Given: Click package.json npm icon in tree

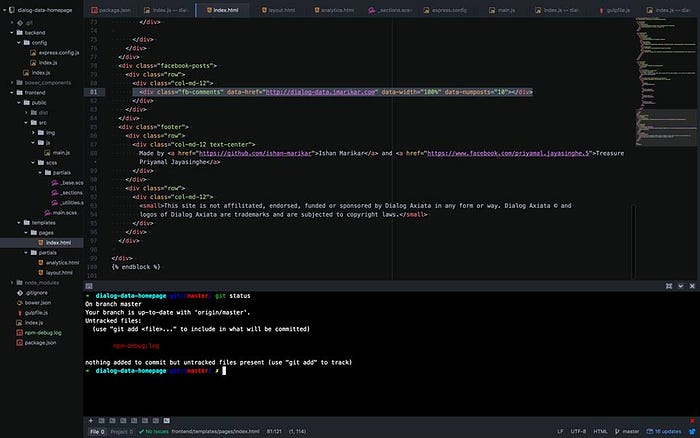Looking at the screenshot, I should click(x=20, y=342).
